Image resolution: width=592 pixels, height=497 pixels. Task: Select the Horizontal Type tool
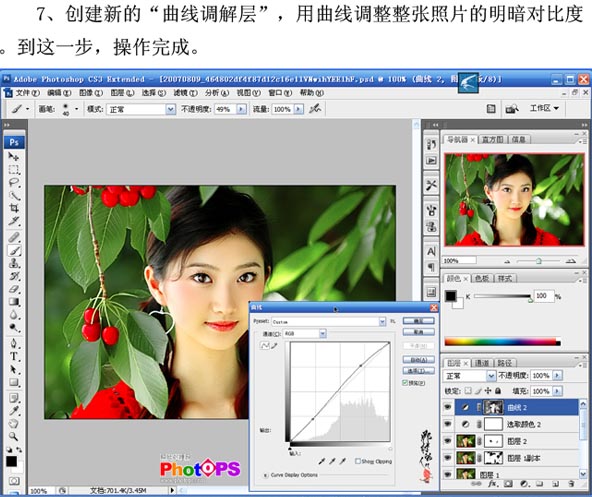pyautogui.click(x=14, y=356)
